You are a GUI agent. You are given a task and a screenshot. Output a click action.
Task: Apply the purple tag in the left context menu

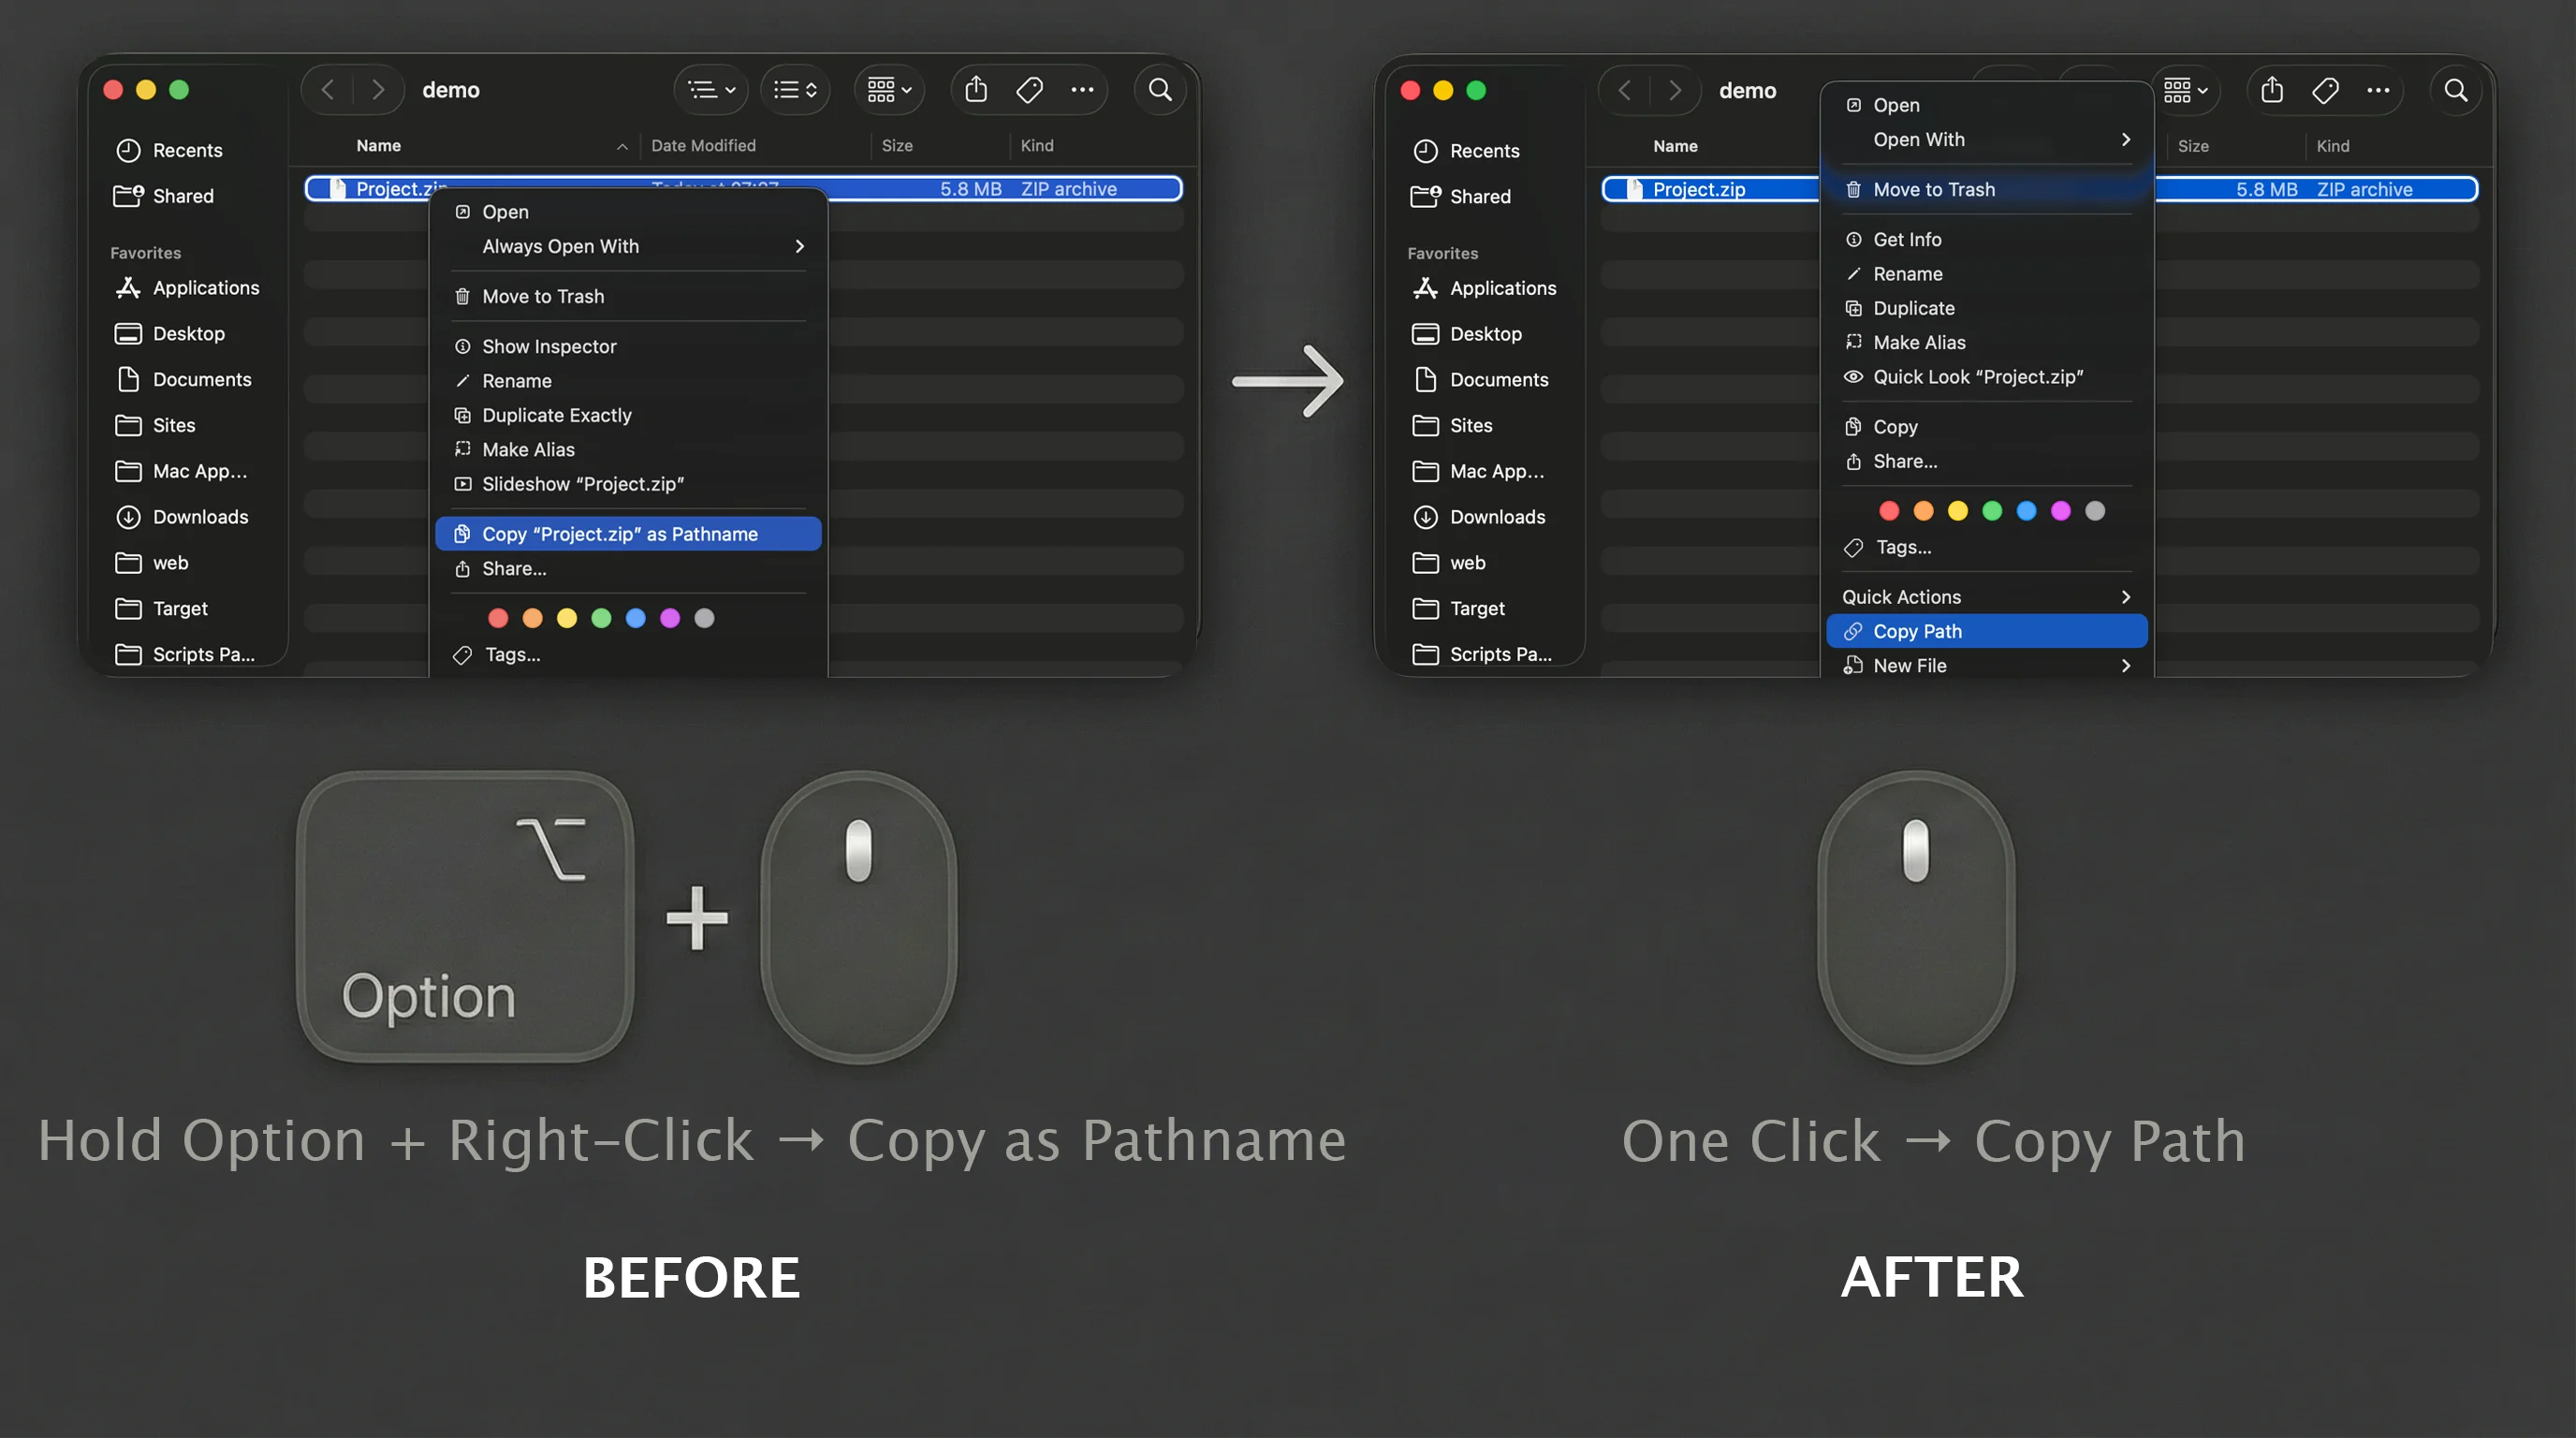coord(670,619)
